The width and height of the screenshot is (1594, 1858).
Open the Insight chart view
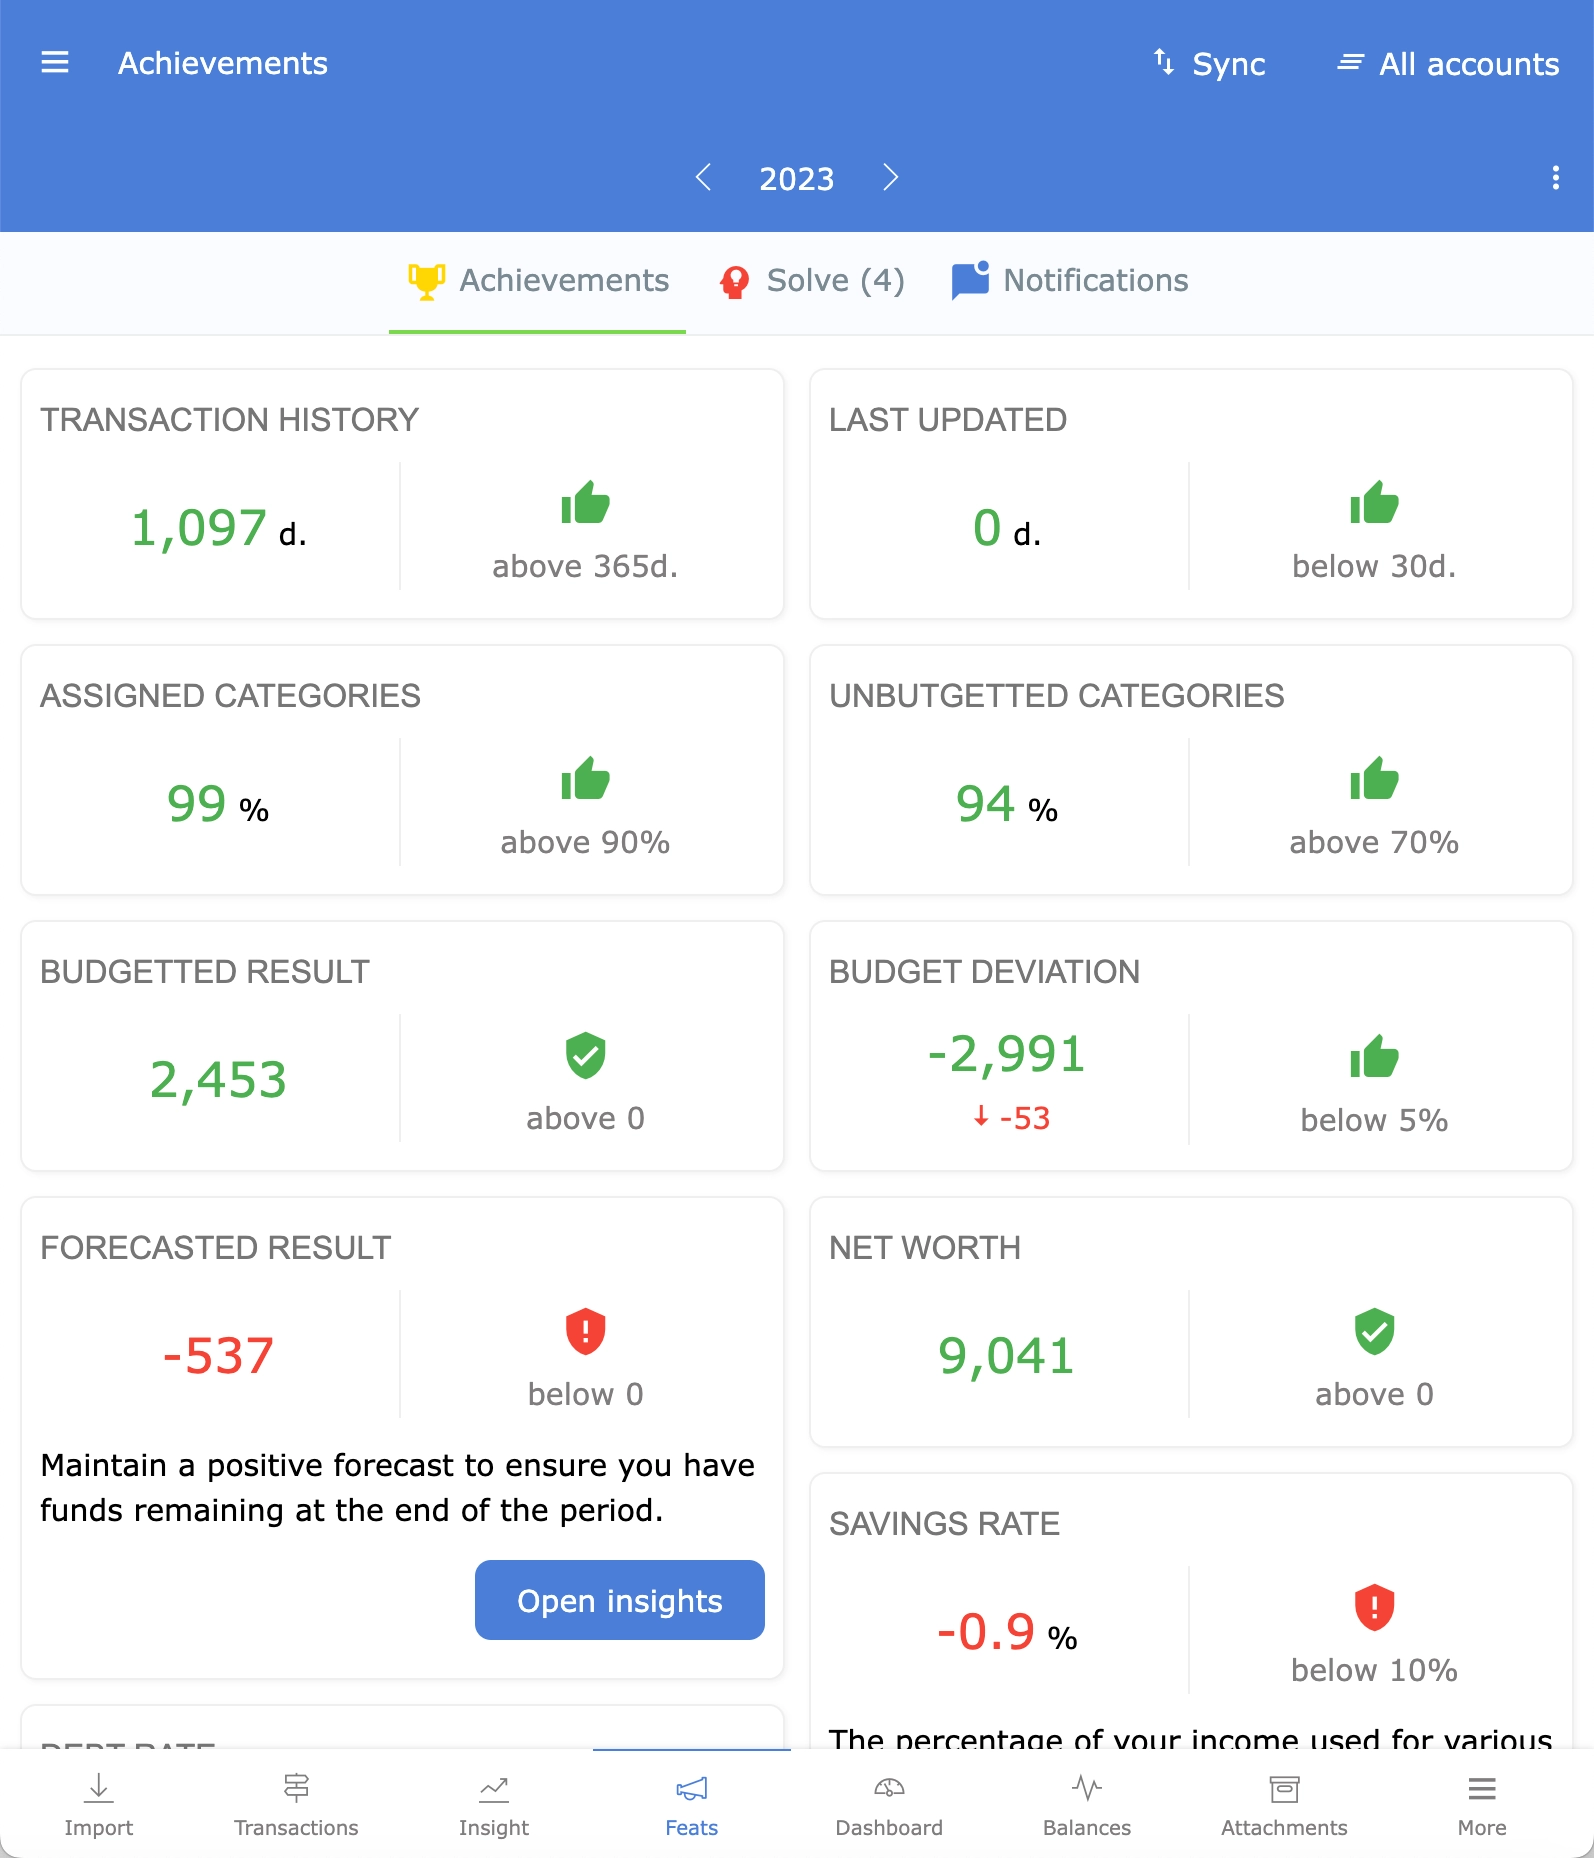point(494,1804)
